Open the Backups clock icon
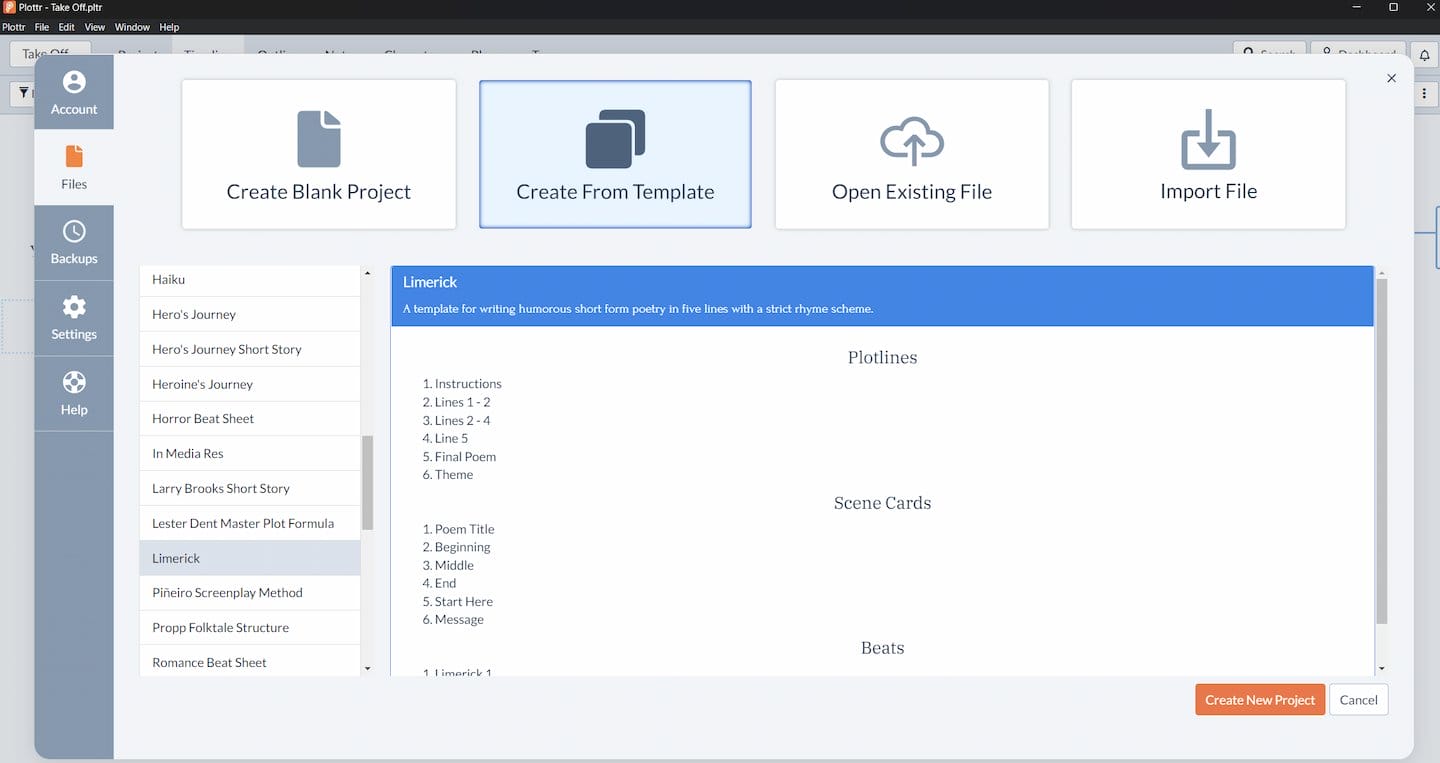Image resolution: width=1440 pixels, height=763 pixels. tap(74, 232)
